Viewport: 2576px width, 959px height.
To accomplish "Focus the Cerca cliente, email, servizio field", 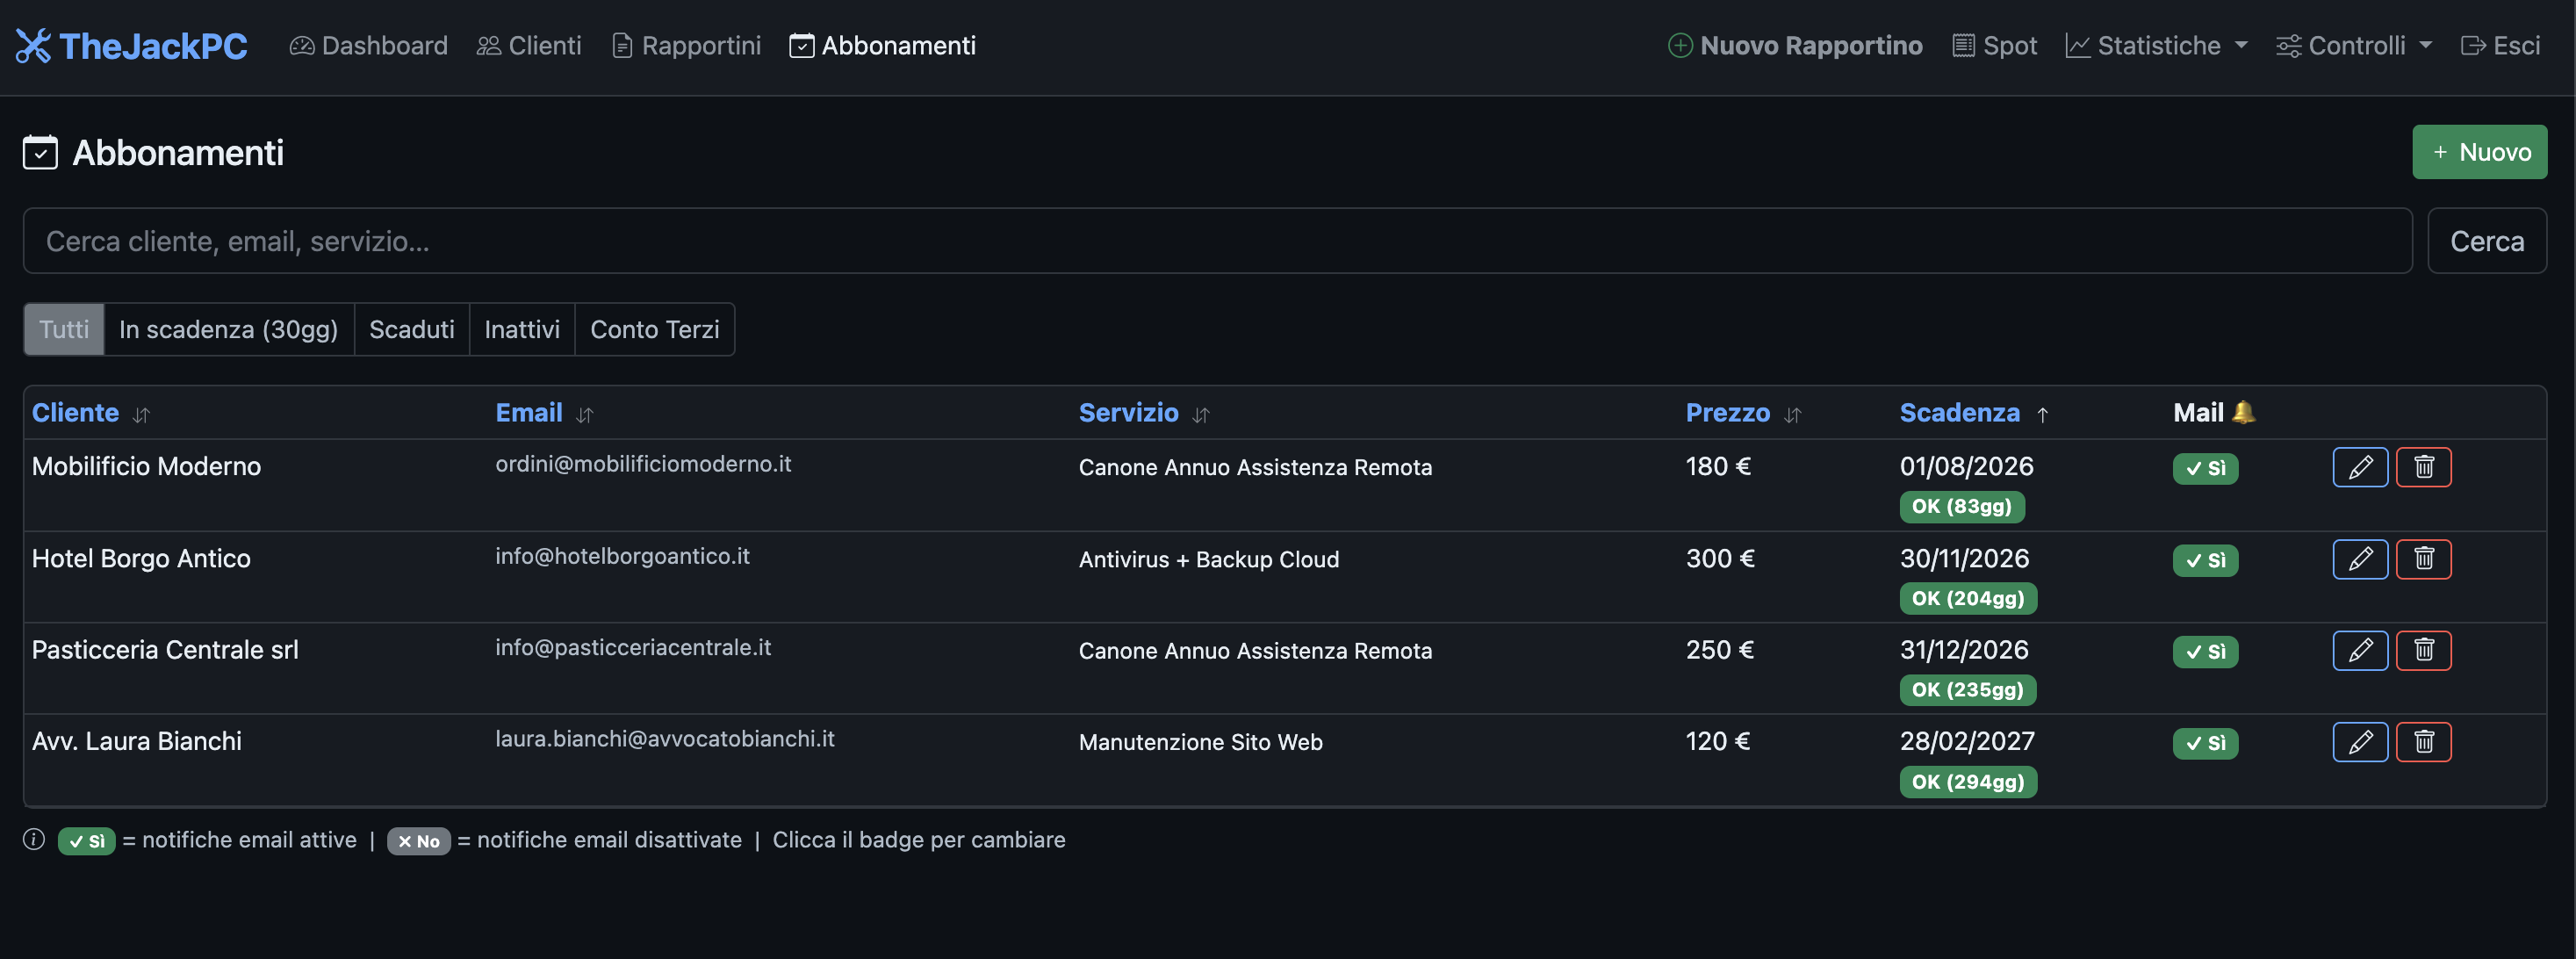I will click(x=1217, y=241).
